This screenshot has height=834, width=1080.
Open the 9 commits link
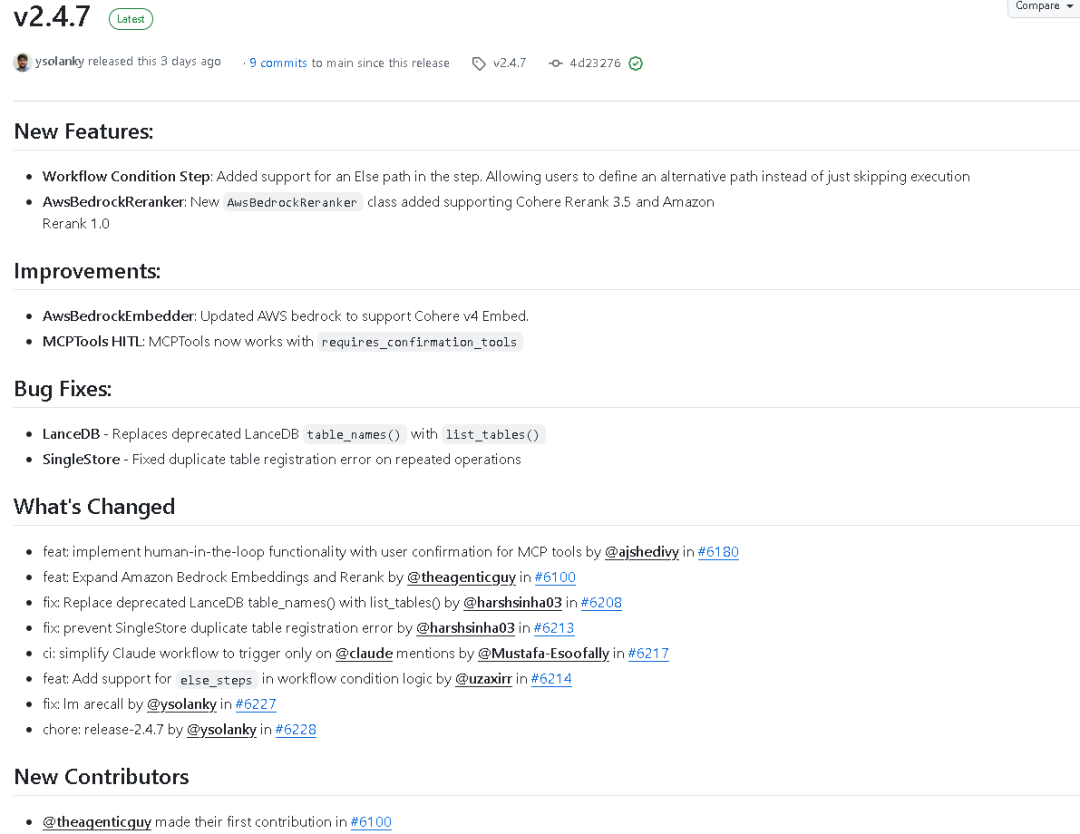coord(278,63)
